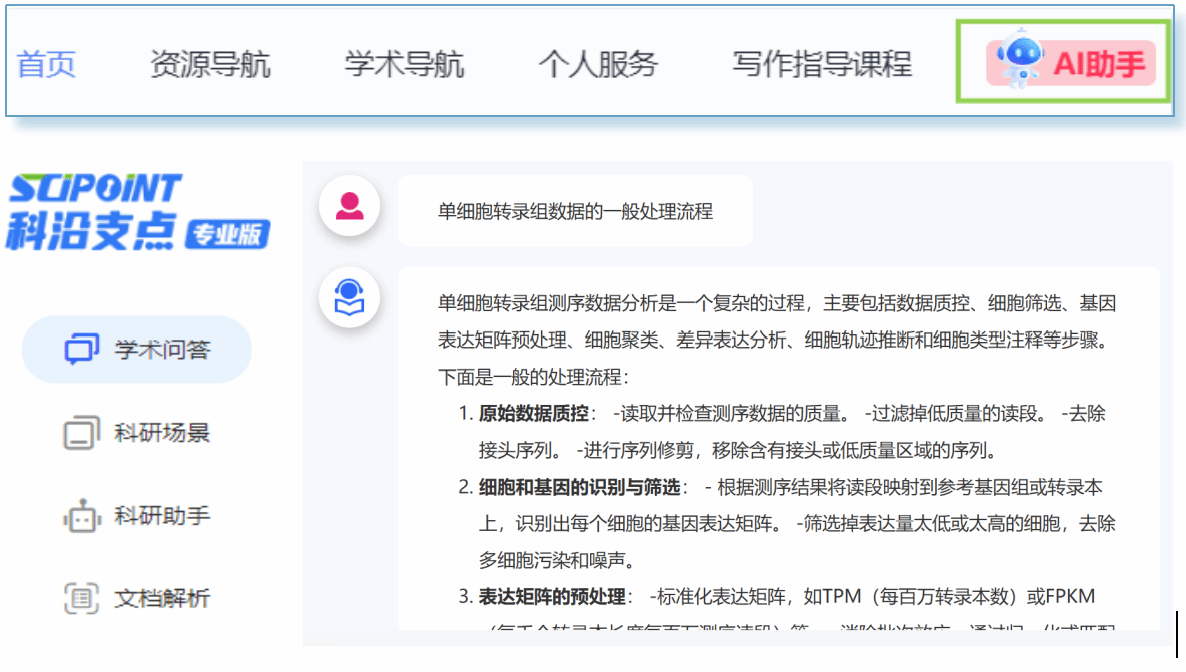
Task: Select the 科研场景 text label in sidebar
Action: [x=162, y=434]
